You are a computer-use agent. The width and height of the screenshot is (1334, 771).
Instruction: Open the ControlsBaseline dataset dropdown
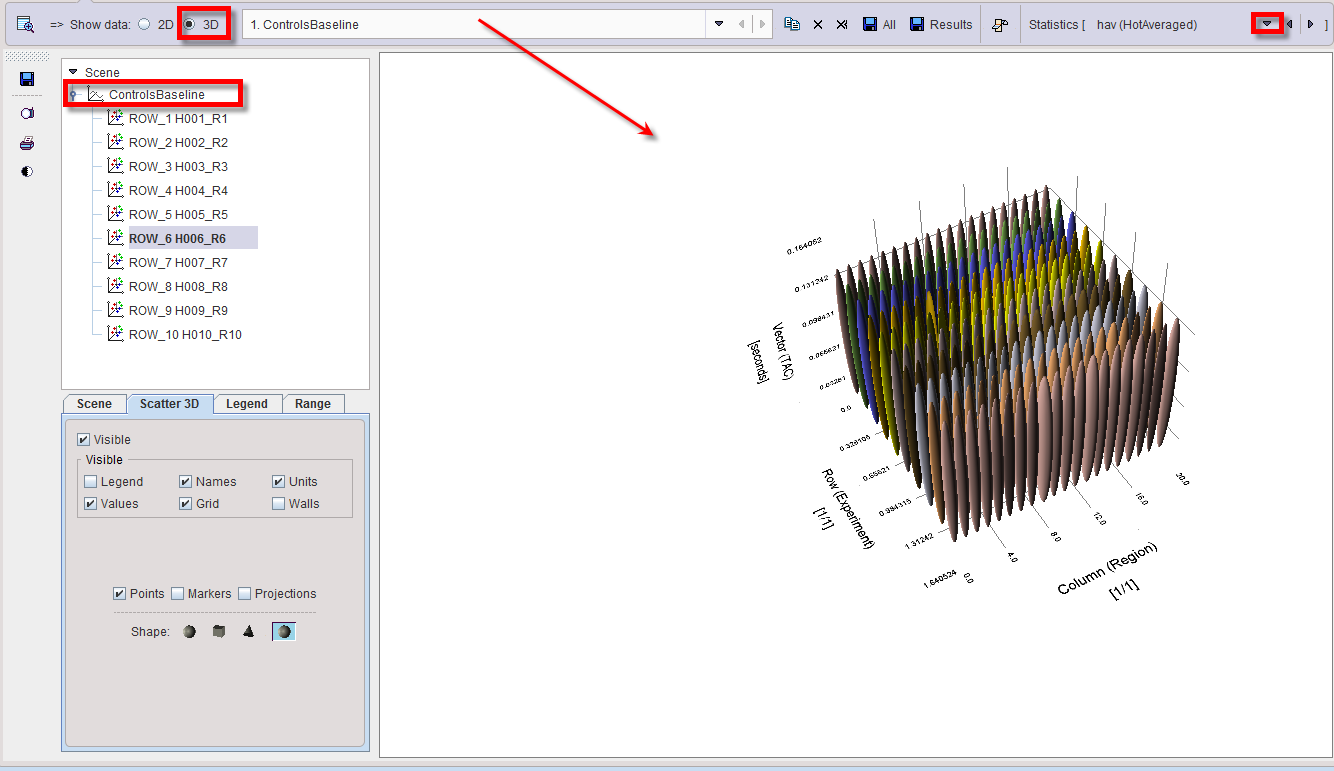click(718, 24)
